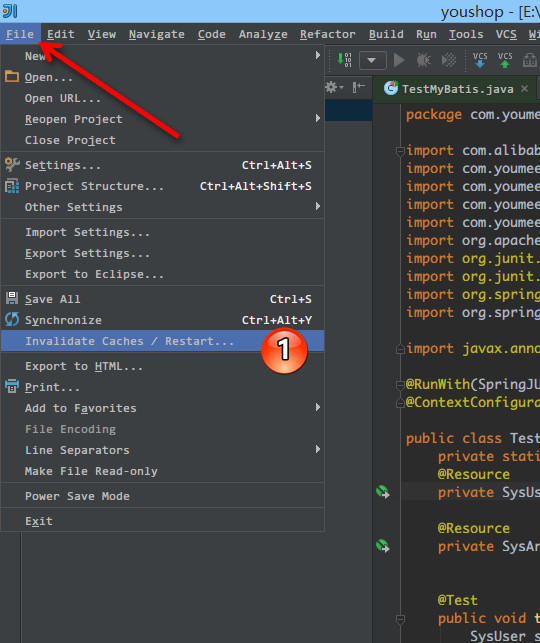Click VCS Commit green arrow icon
This screenshot has height=643, width=540.
click(505, 60)
